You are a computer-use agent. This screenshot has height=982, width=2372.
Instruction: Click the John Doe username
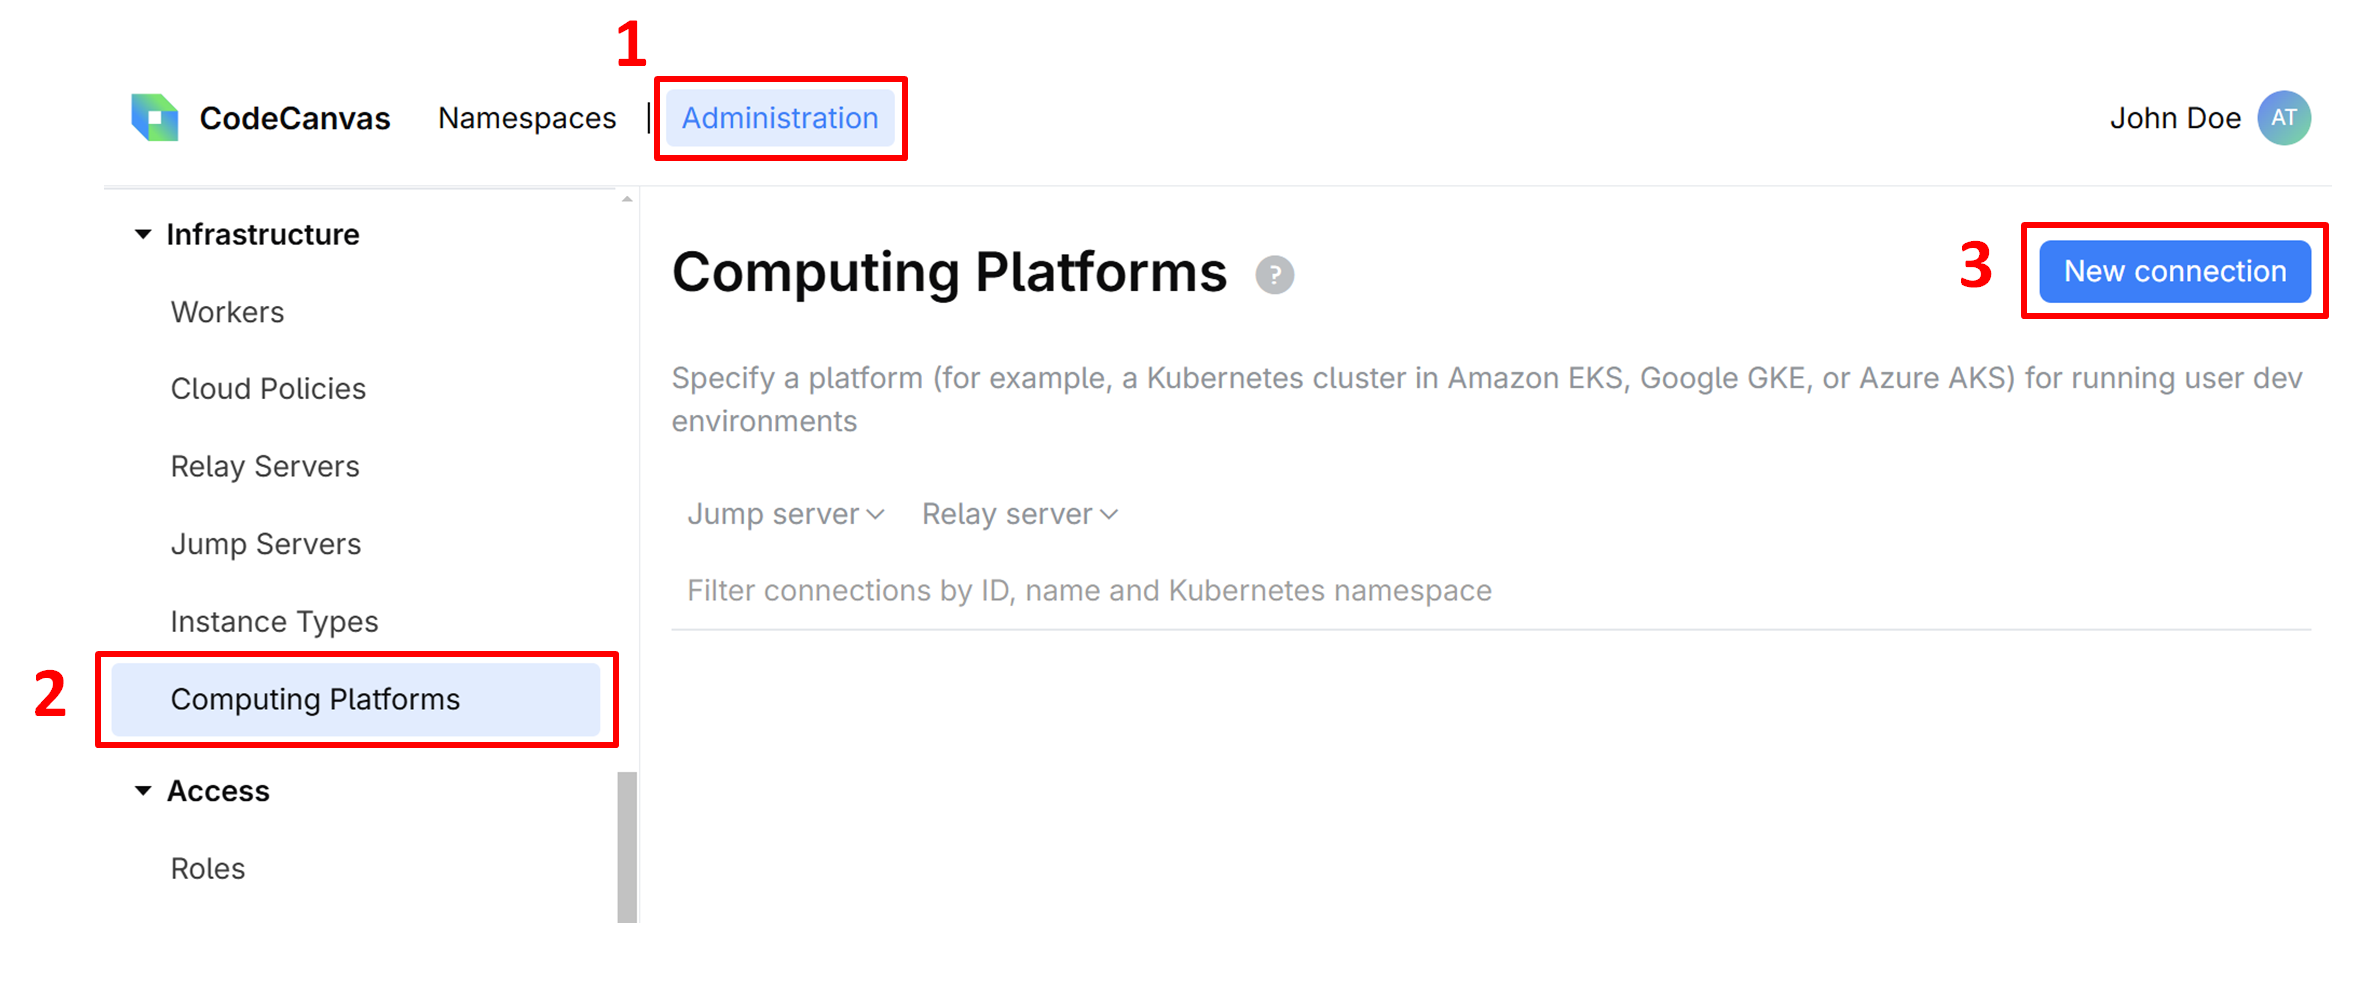pyautogui.click(x=2175, y=117)
